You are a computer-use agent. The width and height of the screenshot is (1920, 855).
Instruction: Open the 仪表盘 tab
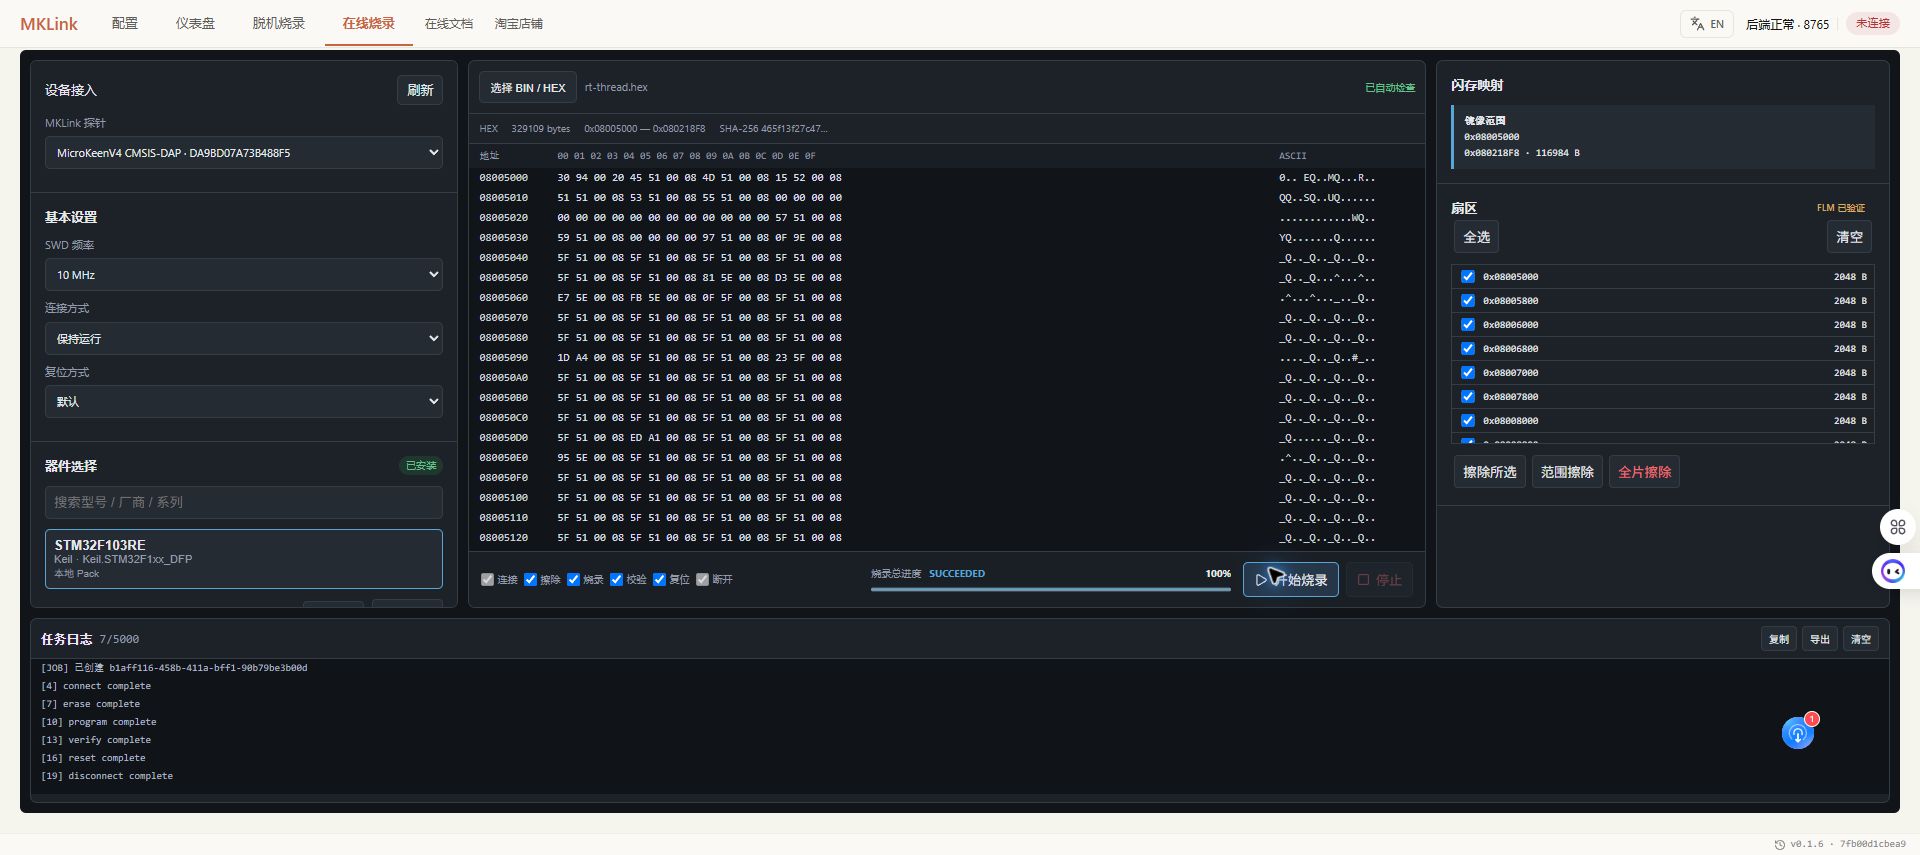195,24
